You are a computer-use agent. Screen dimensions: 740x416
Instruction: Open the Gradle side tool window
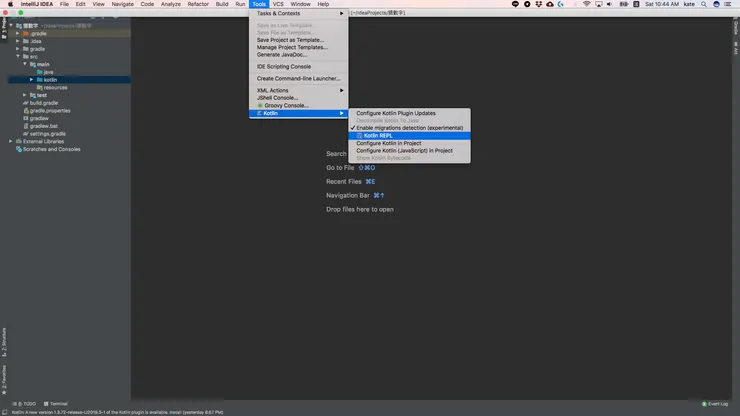click(736, 27)
